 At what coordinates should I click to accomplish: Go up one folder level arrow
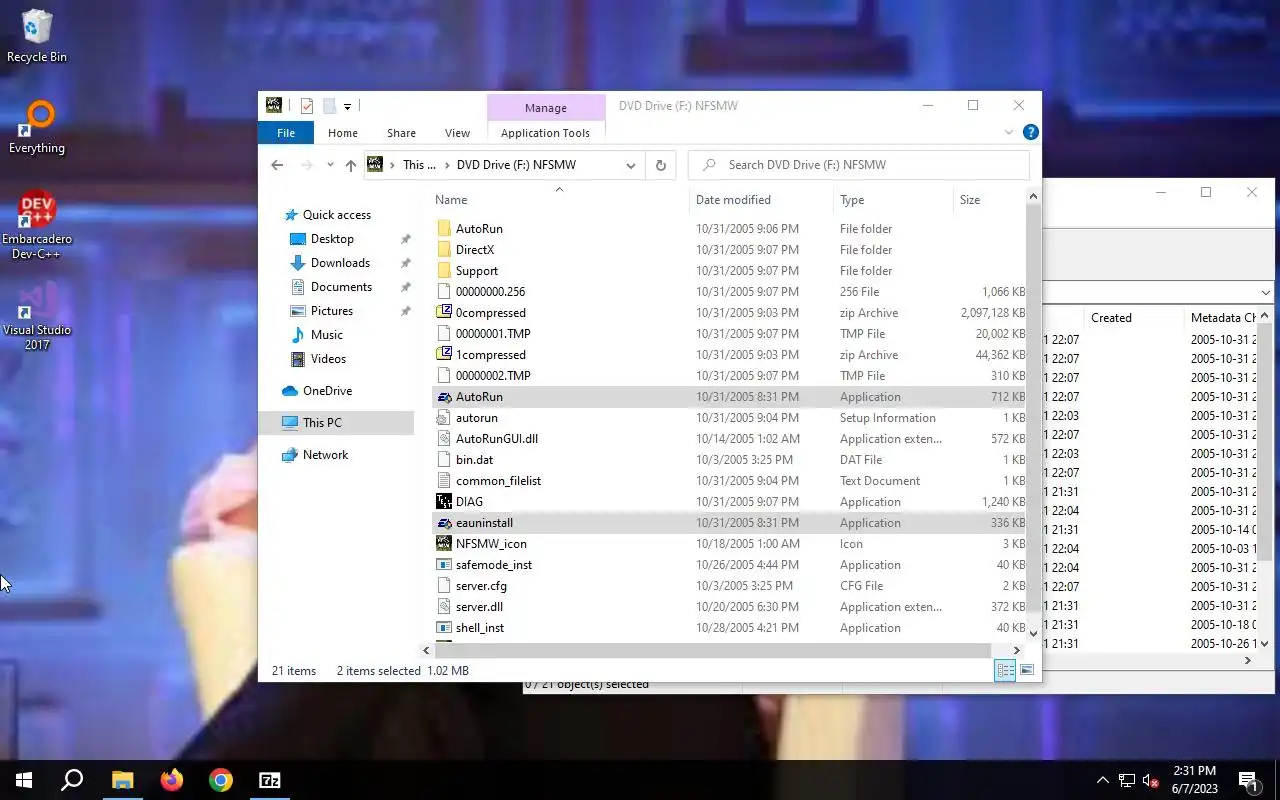click(350, 165)
